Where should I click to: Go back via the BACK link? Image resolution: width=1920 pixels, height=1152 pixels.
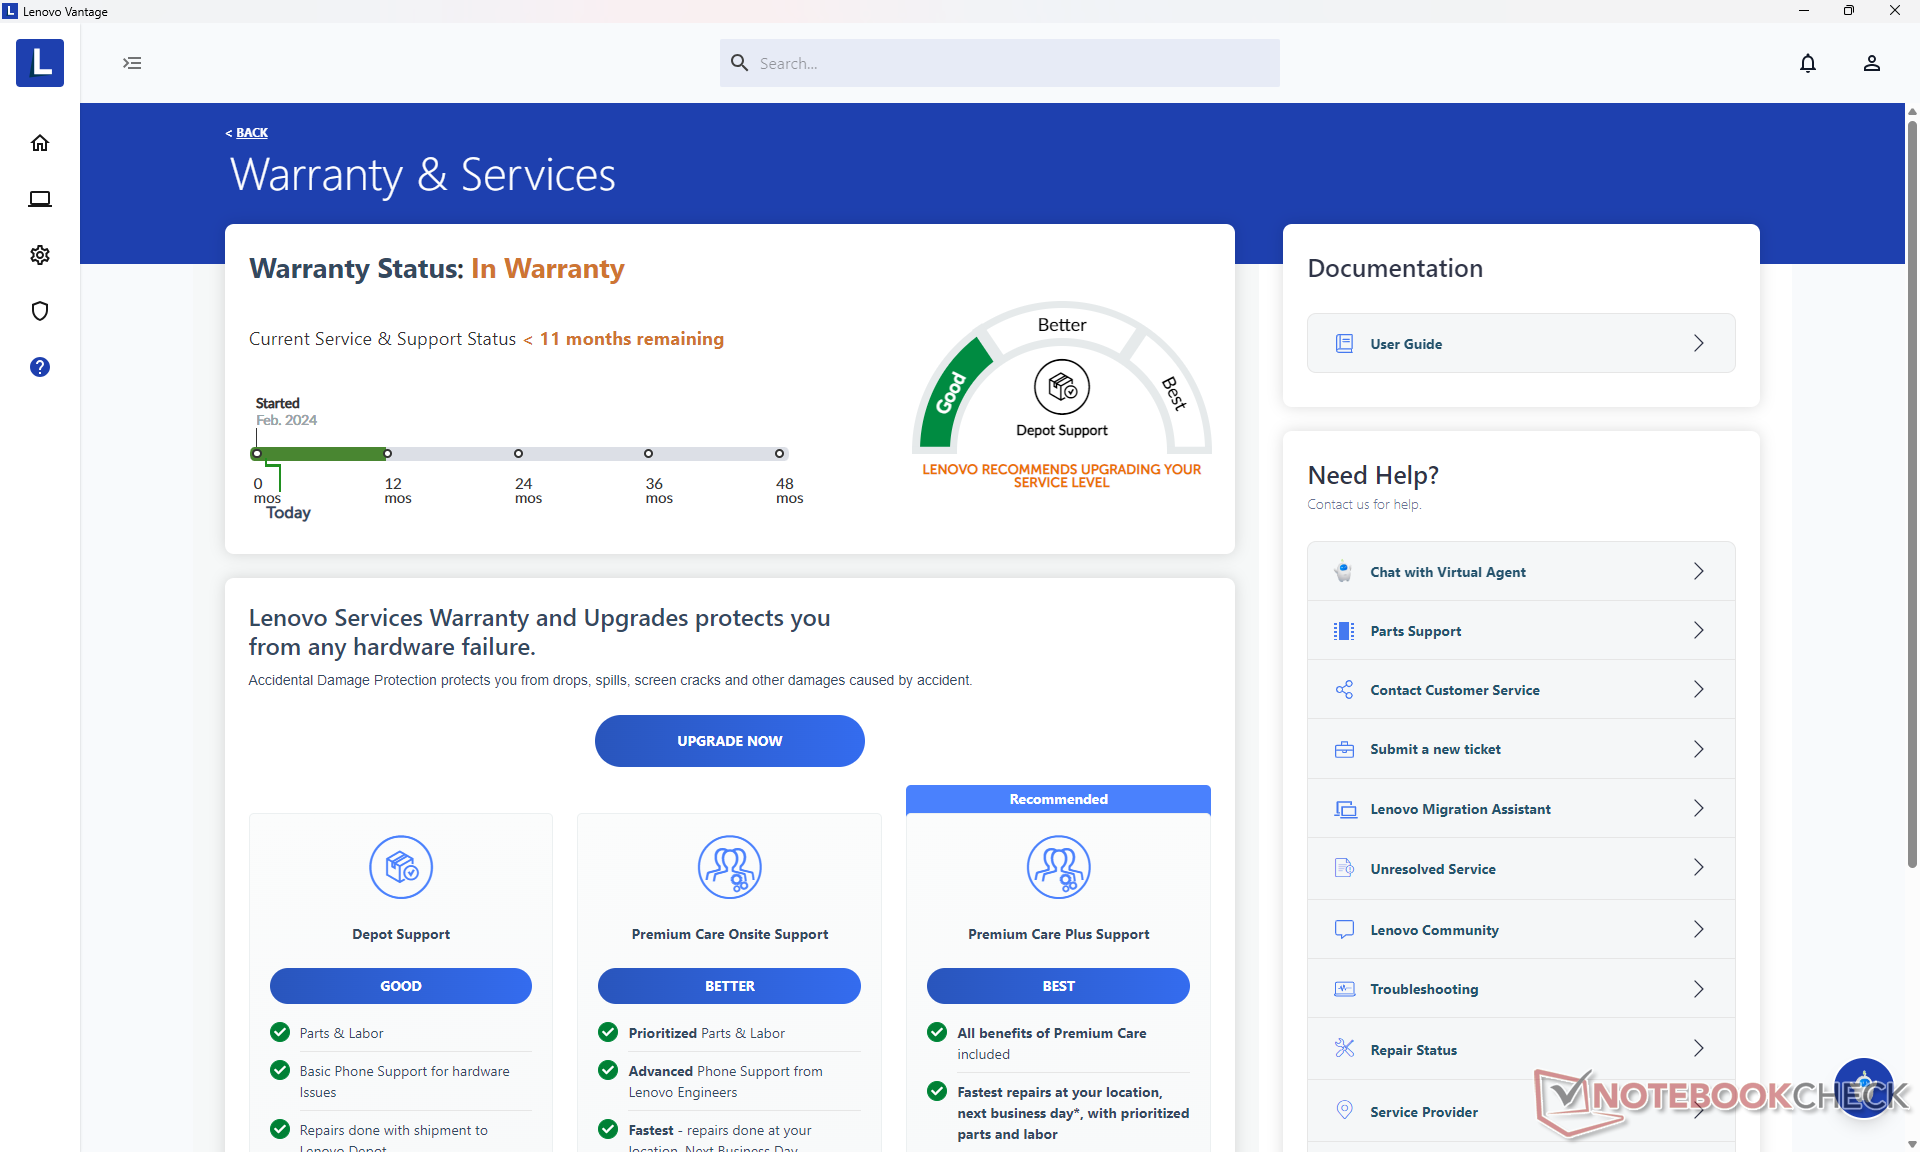tap(251, 133)
